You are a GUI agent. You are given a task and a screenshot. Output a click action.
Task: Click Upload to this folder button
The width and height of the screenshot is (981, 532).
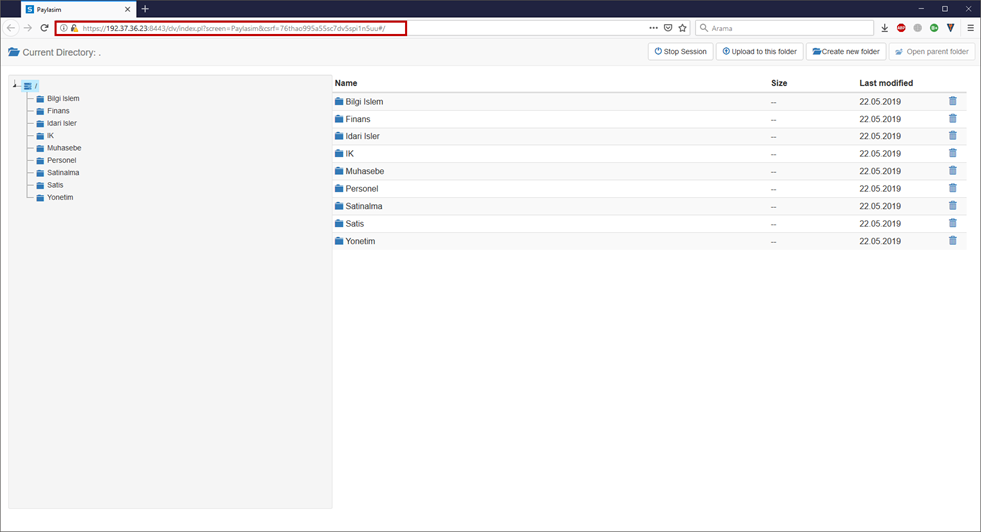click(760, 51)
